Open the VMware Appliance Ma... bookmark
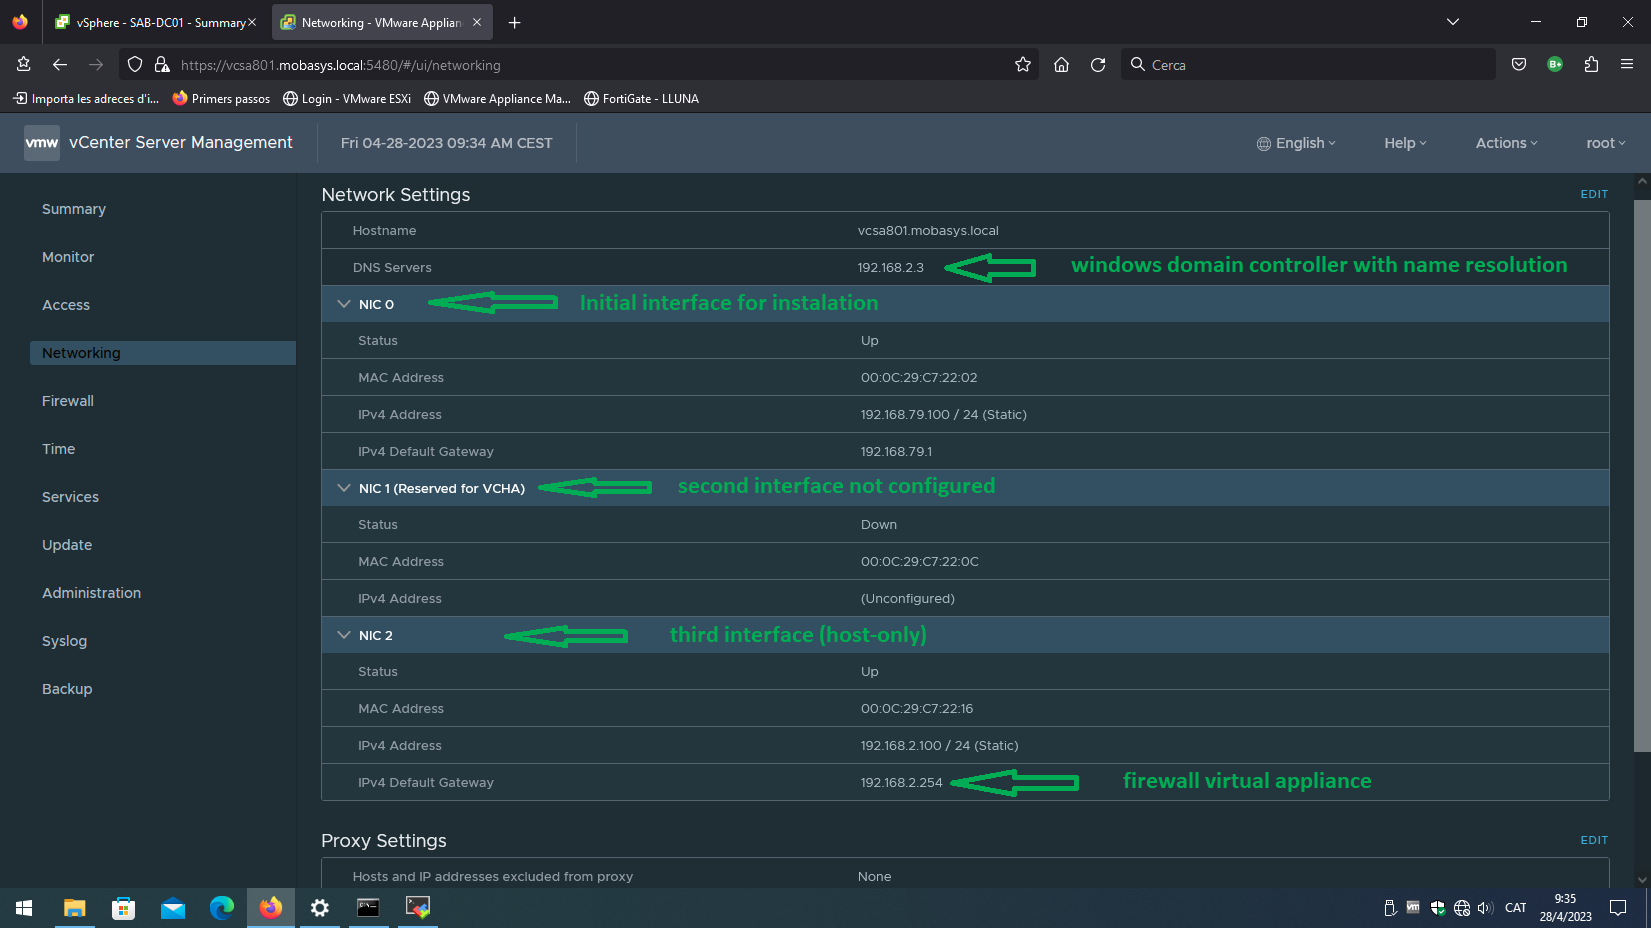 (x=497, y=98)
